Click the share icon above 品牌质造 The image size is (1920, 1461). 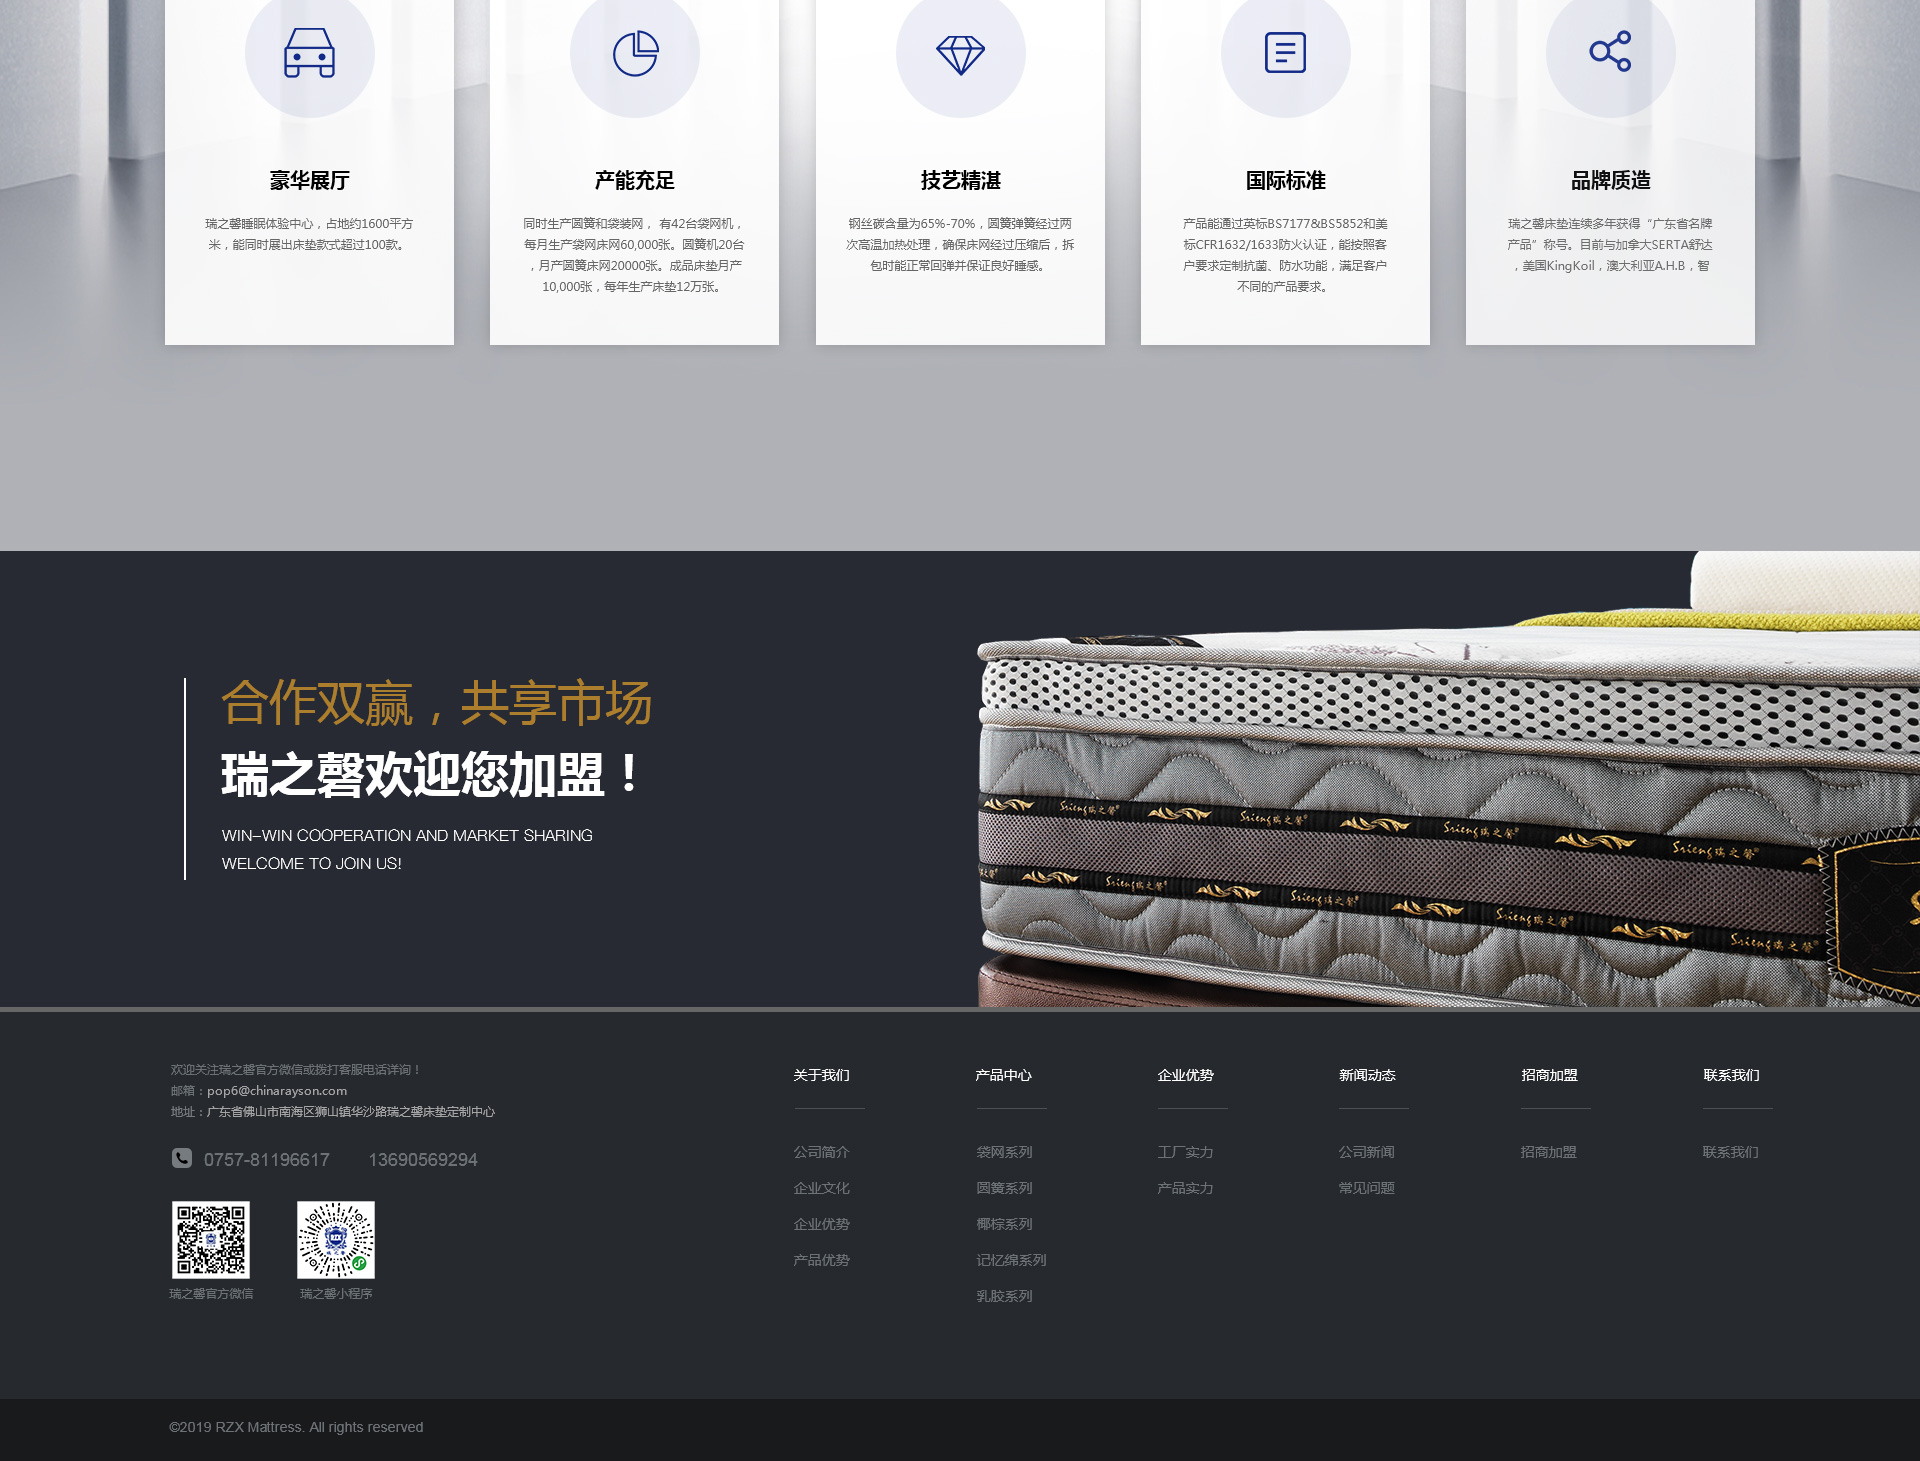click(x=1610, y=51)
